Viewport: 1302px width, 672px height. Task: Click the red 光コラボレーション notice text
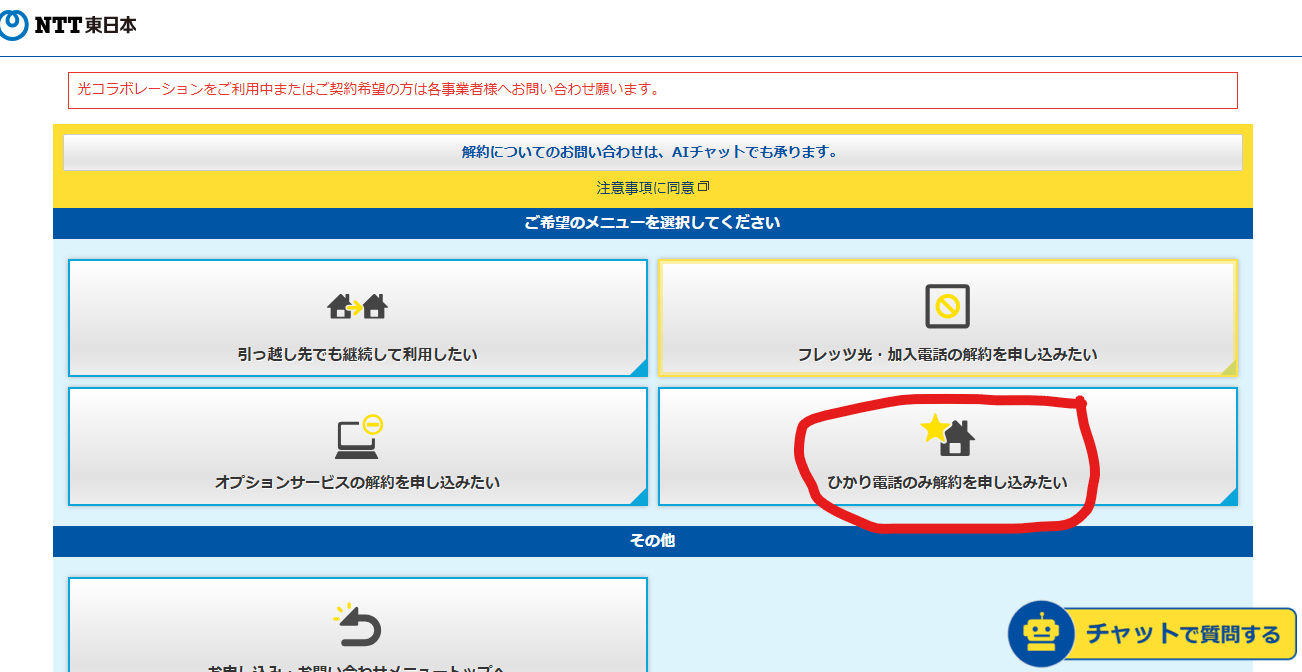[370, 89]
